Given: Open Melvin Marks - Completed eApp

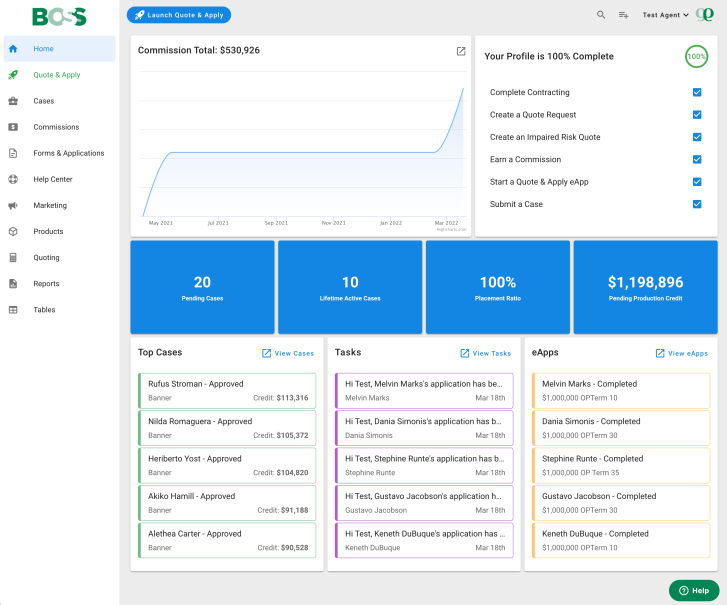Looking at the screenshot, I should tap(621, 391).
